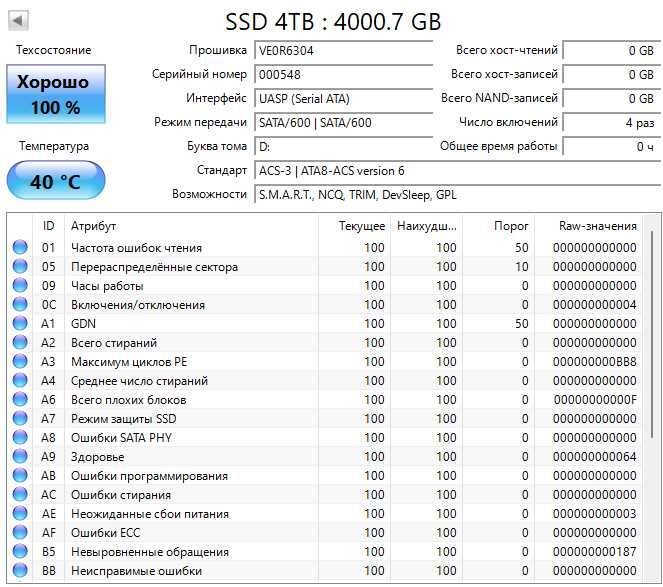Click the blue orb beside GDN attribute
The image size is (663, 587).
coord(20,324)
